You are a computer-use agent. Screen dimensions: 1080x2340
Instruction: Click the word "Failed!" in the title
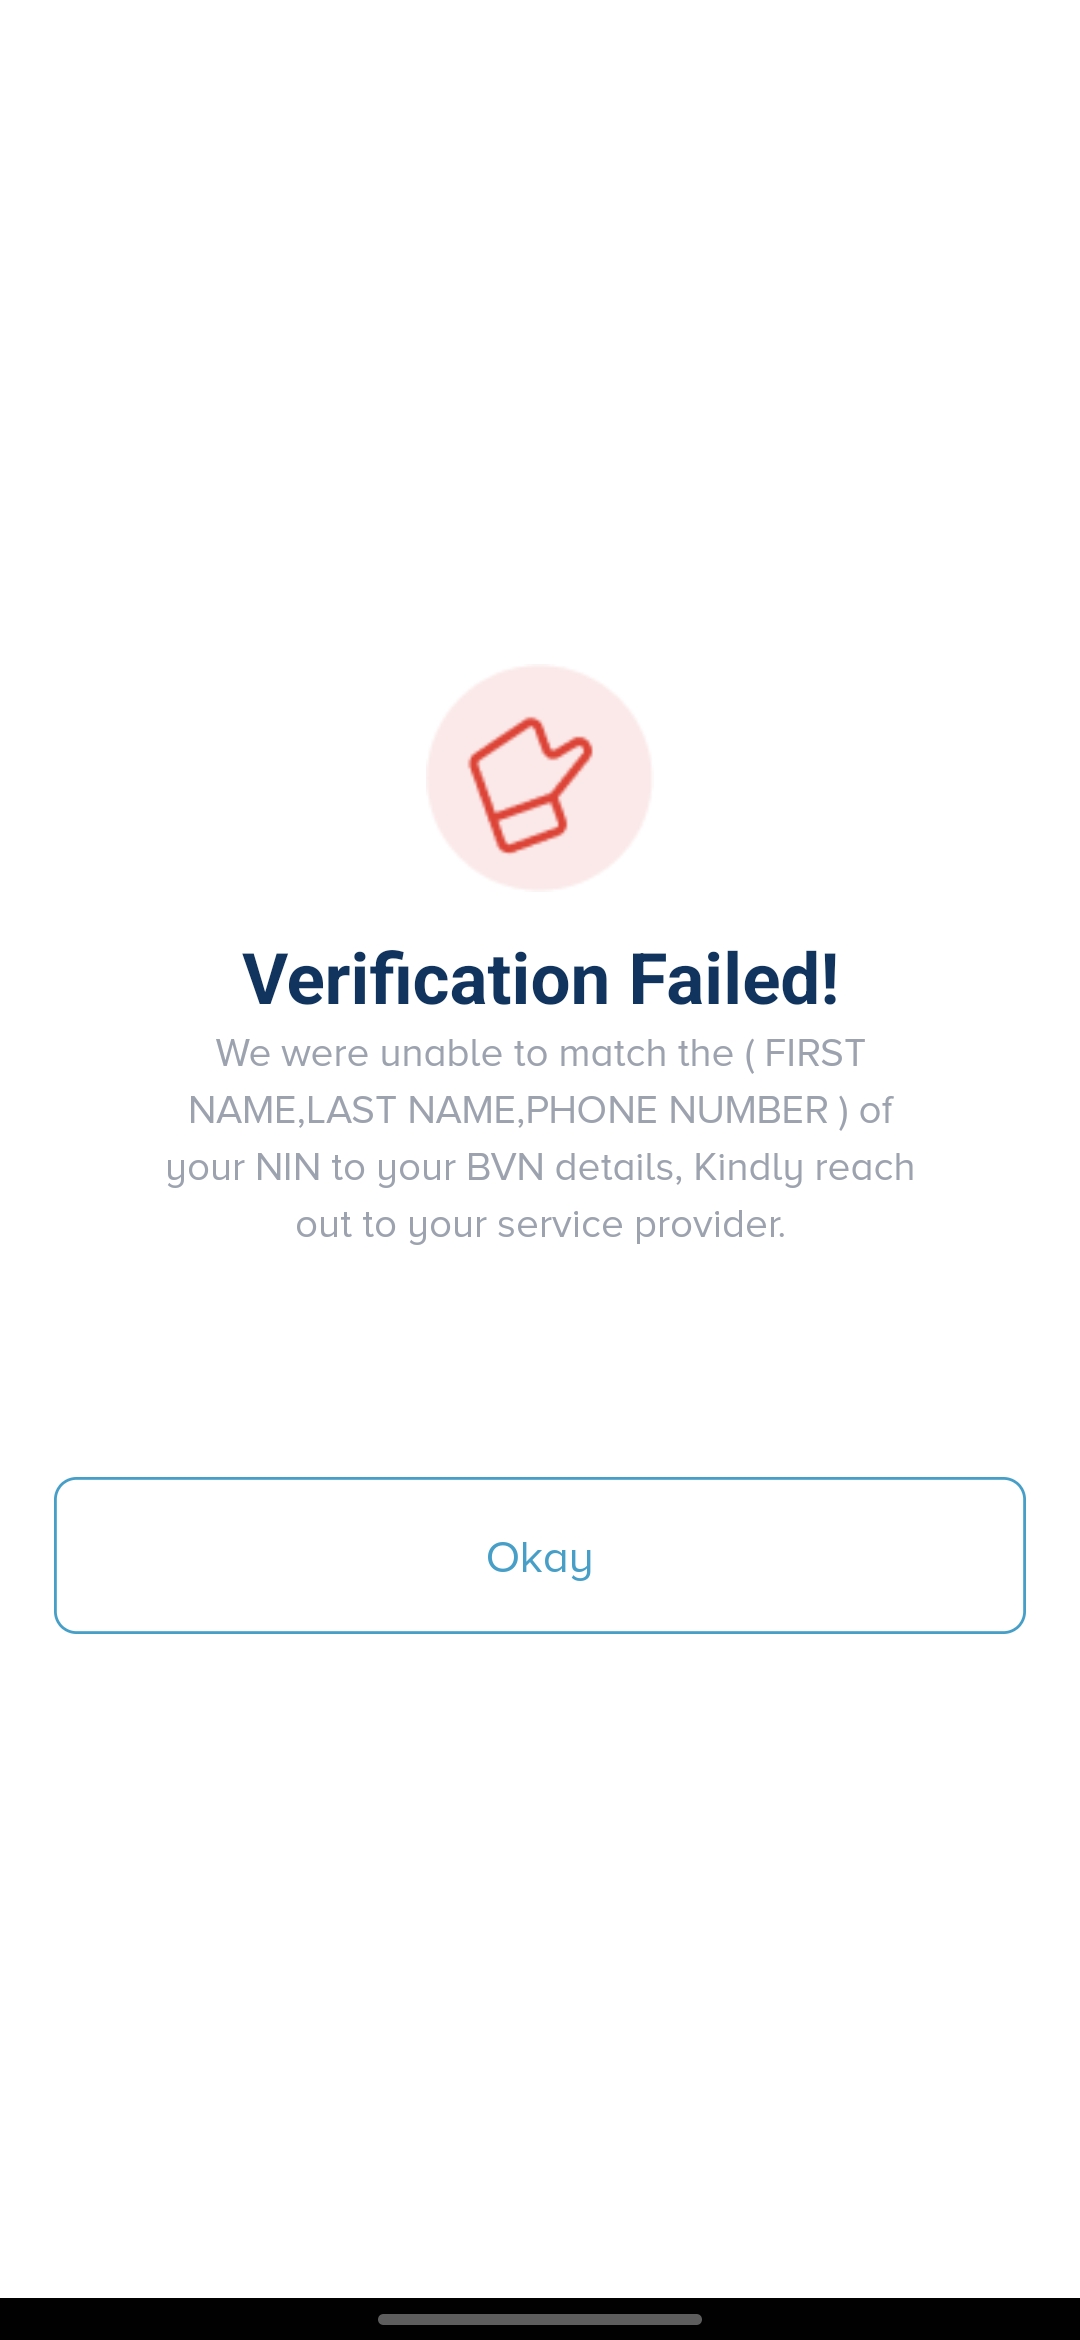734,979
